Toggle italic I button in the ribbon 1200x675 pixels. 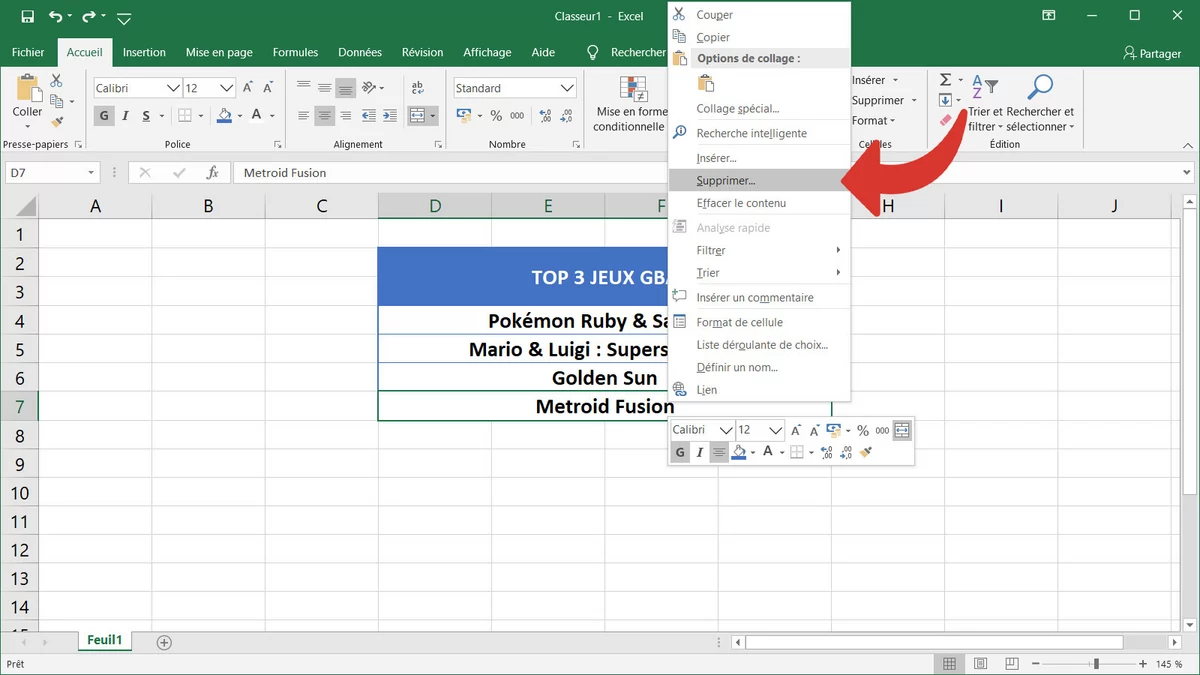coord(126,116)
